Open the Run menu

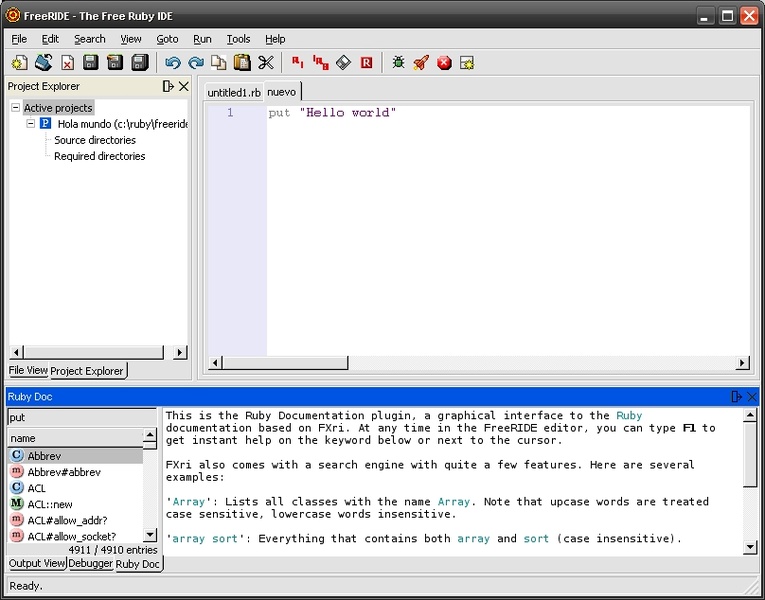point(202,39)
